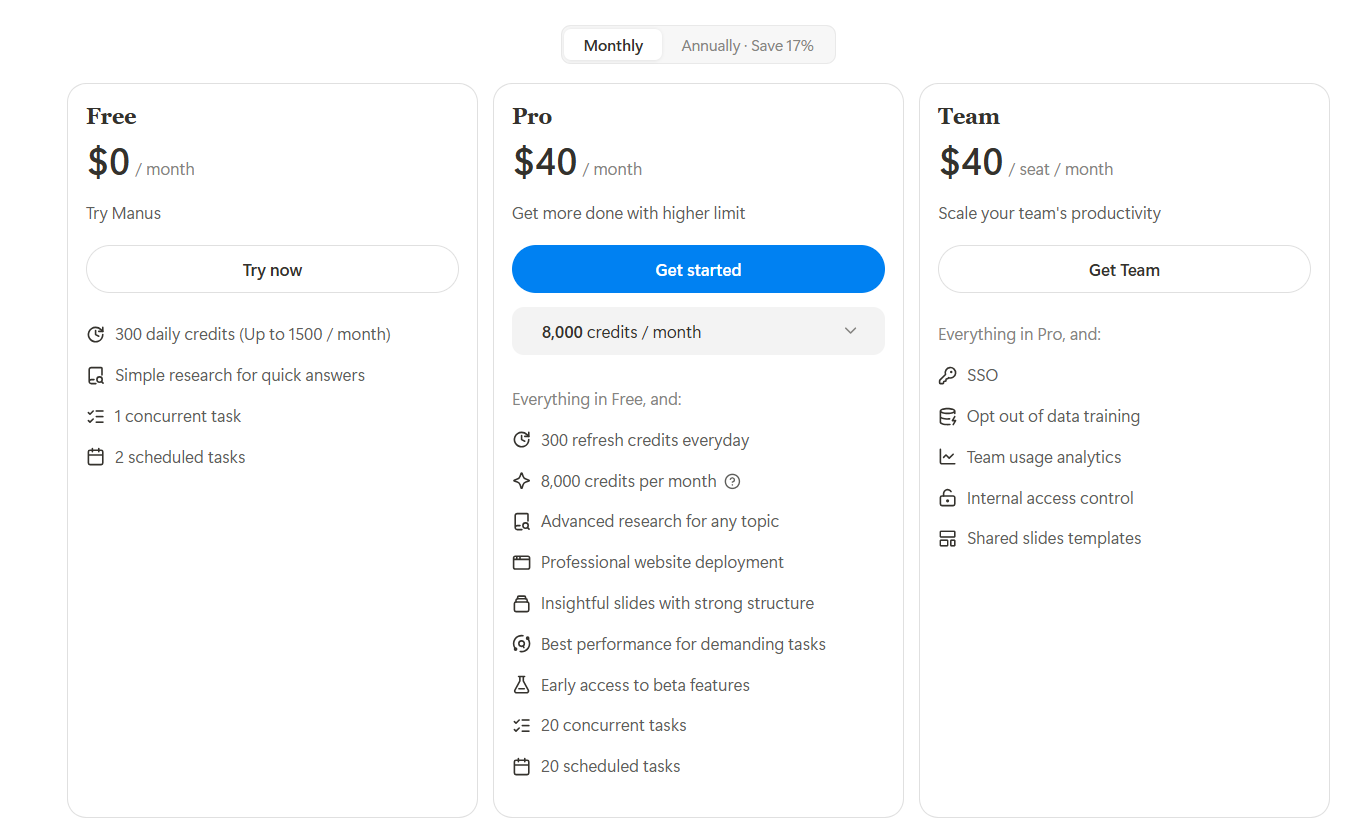This screenshot has height=836, width=1368.
Task: Click the help circle next to '8,000 credits per month'
Action: [x=732, y=481]
